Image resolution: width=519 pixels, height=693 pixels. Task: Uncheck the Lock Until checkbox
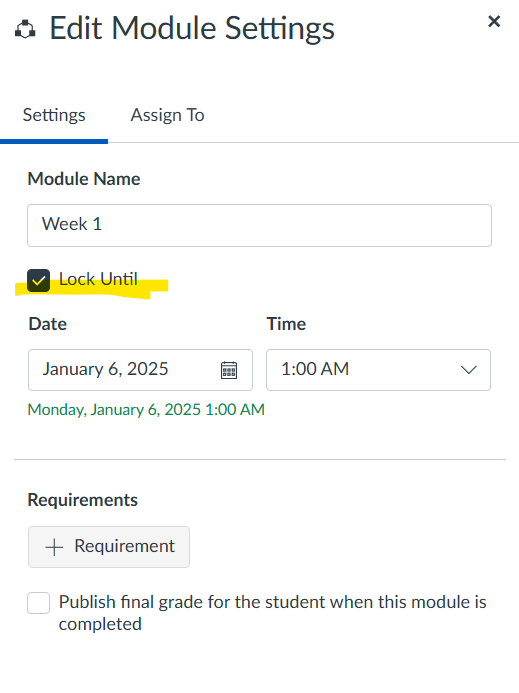(x=38, y=280)
